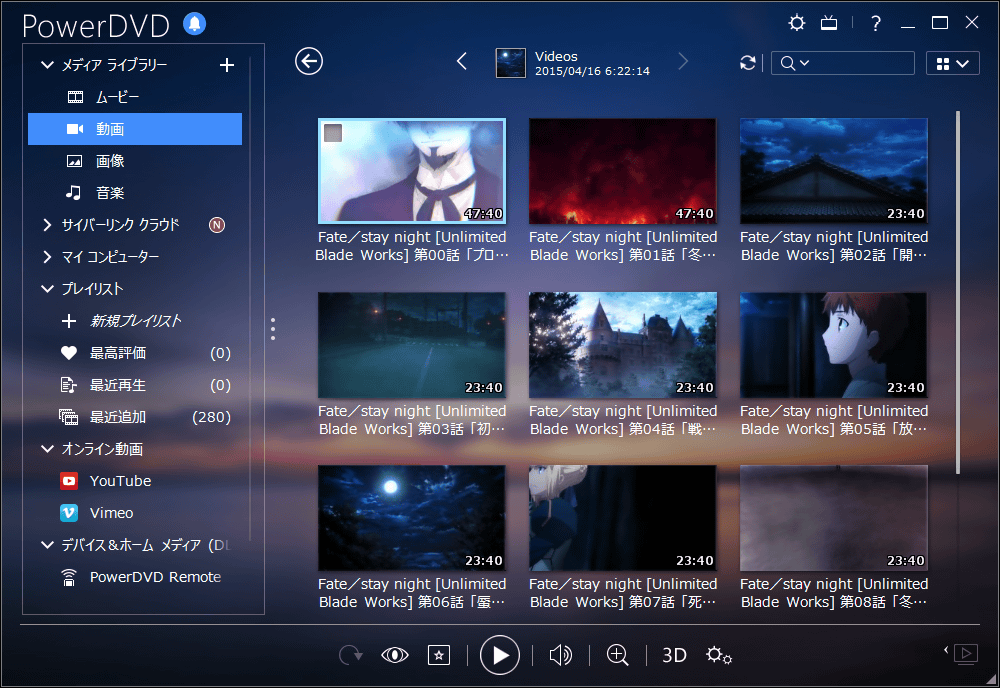
Task: Select episode 第08話 thumbnail
Action: point(834,518)
